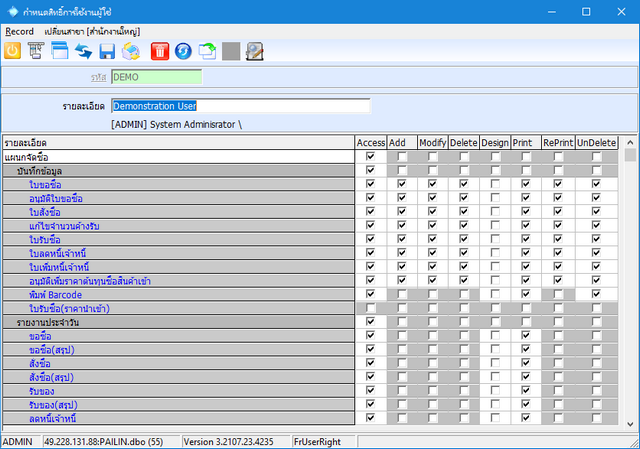Open the Record menu
This screenshot has width=640, height=449.
[x=19, y=31]
